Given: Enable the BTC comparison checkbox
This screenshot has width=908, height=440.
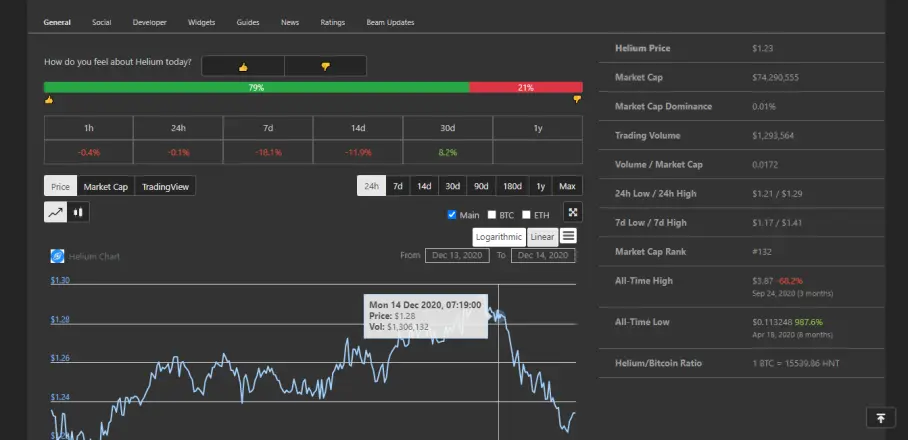Looking at the screenshot, I should 492,215.
